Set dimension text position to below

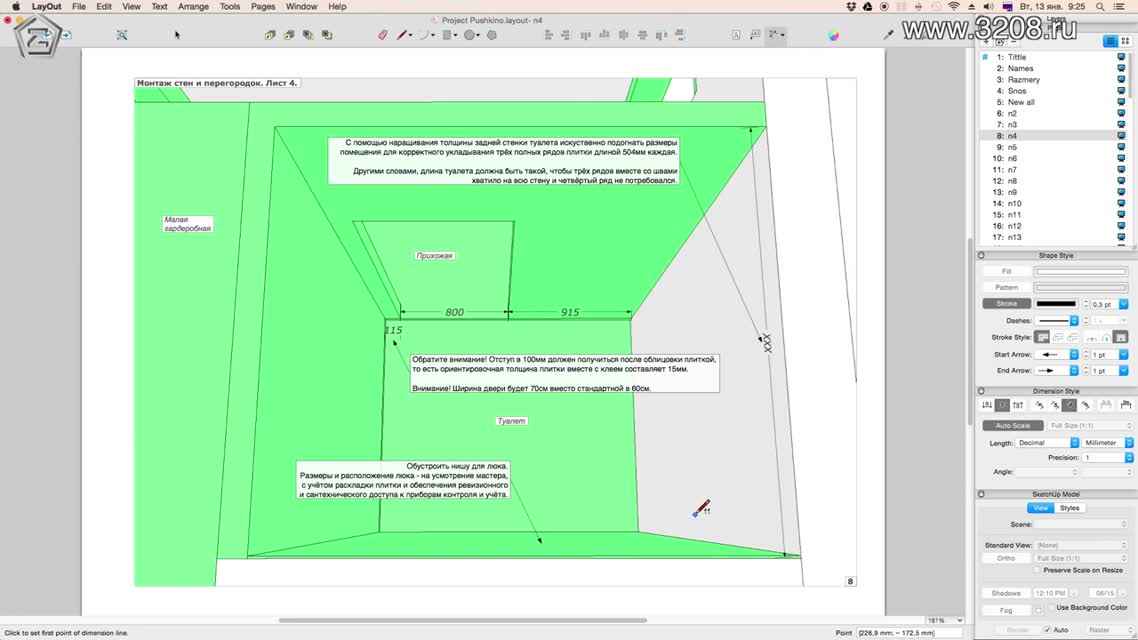[1018, 406]
